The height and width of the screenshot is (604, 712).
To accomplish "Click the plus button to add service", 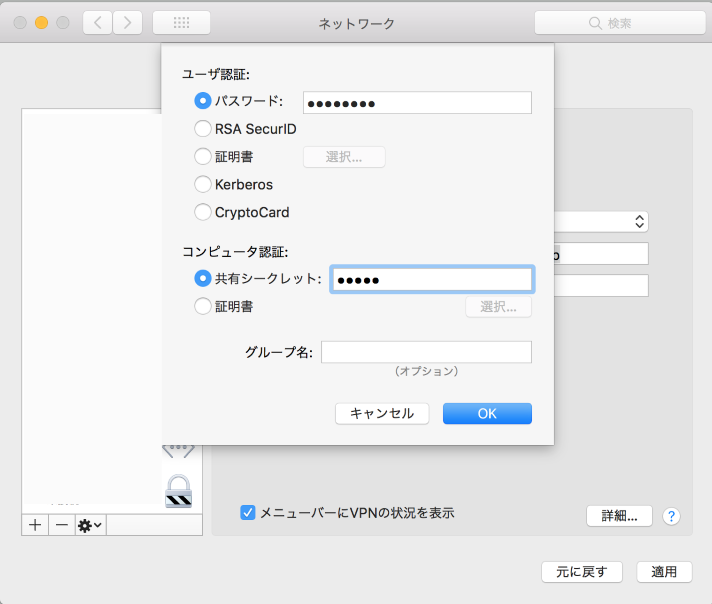I will [35, 524].
